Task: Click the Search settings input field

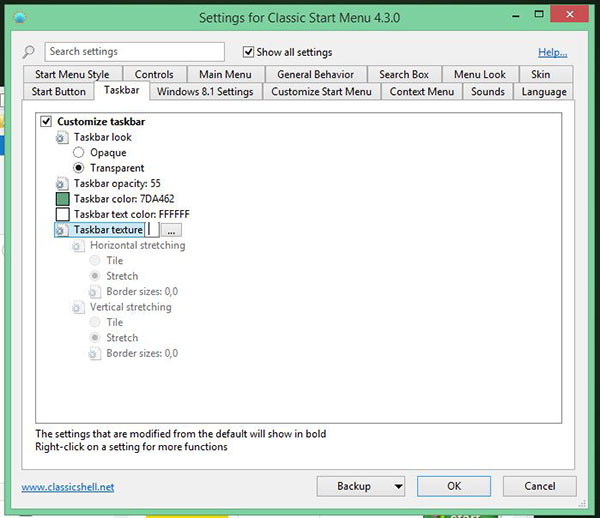Action: pyautogui.click(x=134, y=52)
